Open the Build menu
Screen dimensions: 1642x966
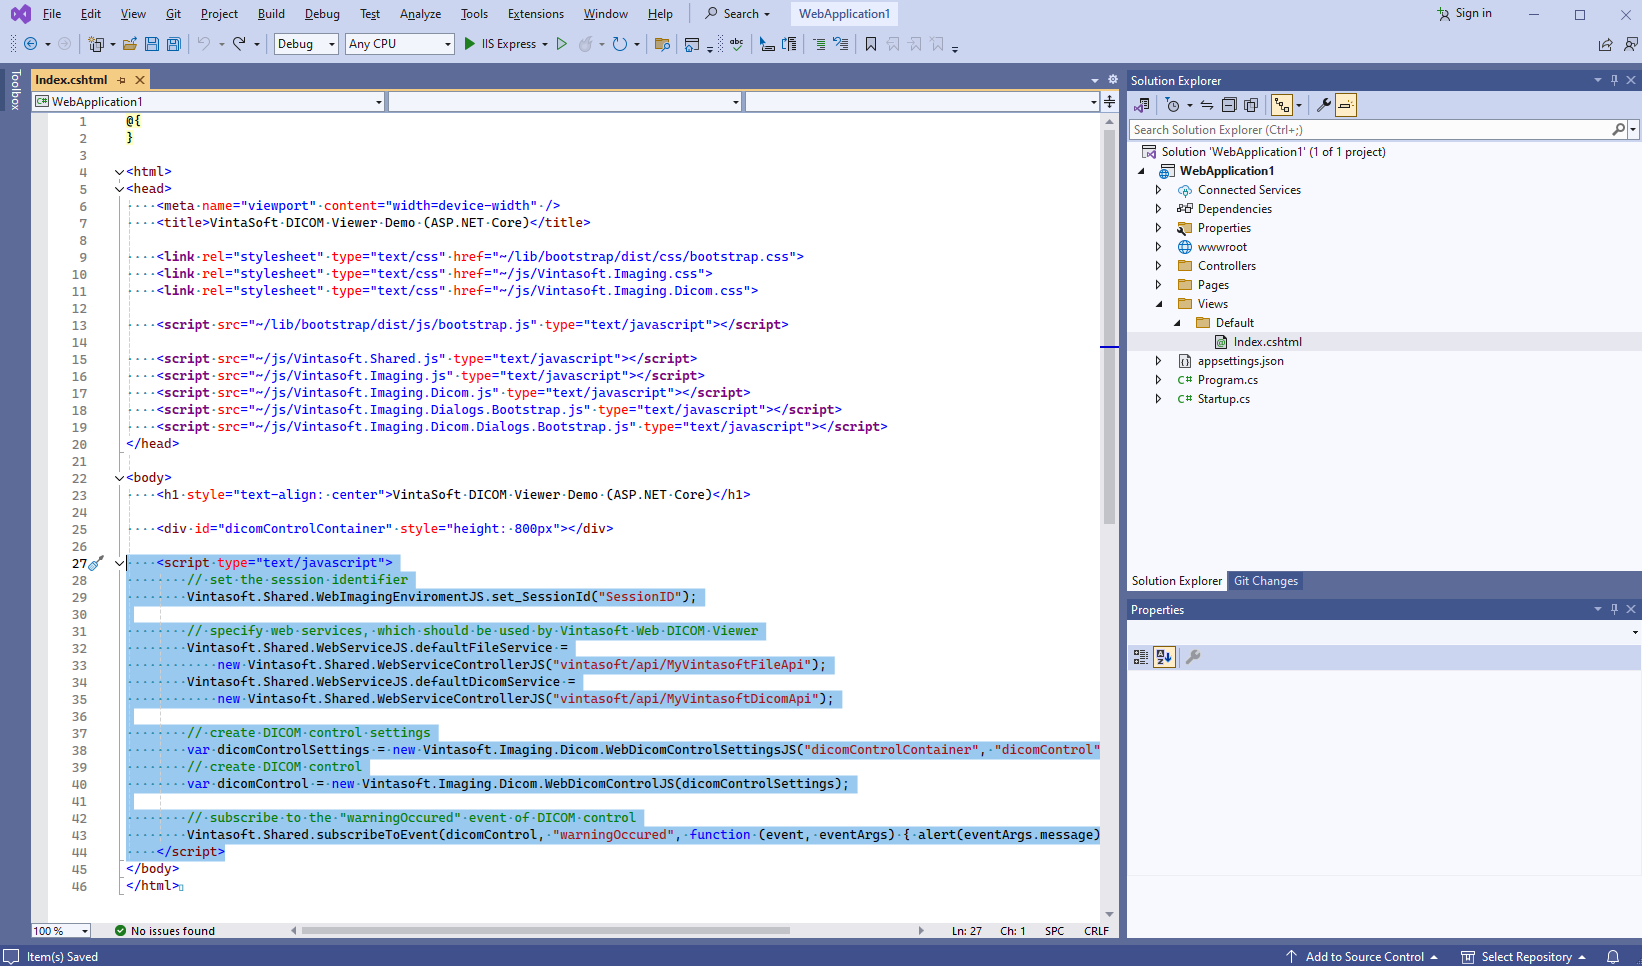coord(271,14)
